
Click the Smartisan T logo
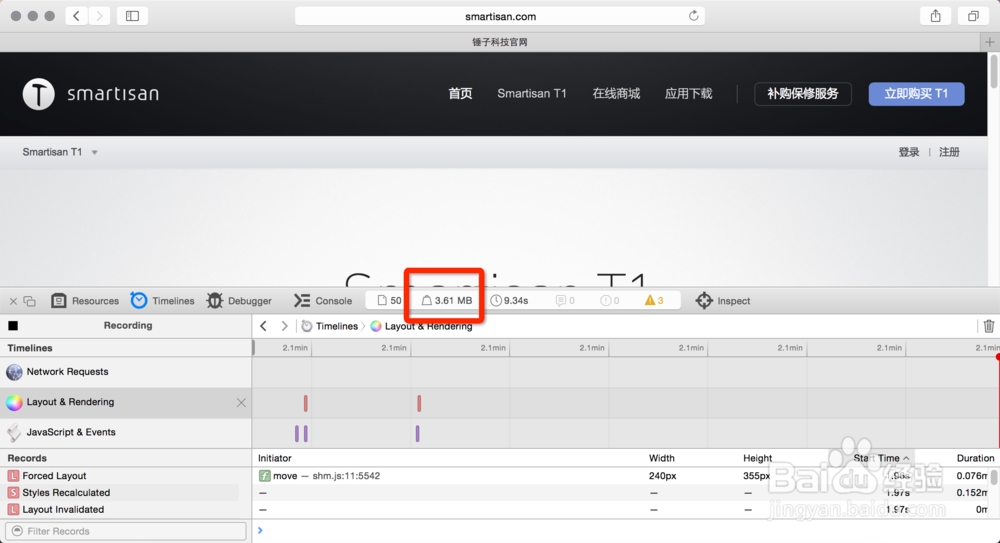[x=38, y=94]
